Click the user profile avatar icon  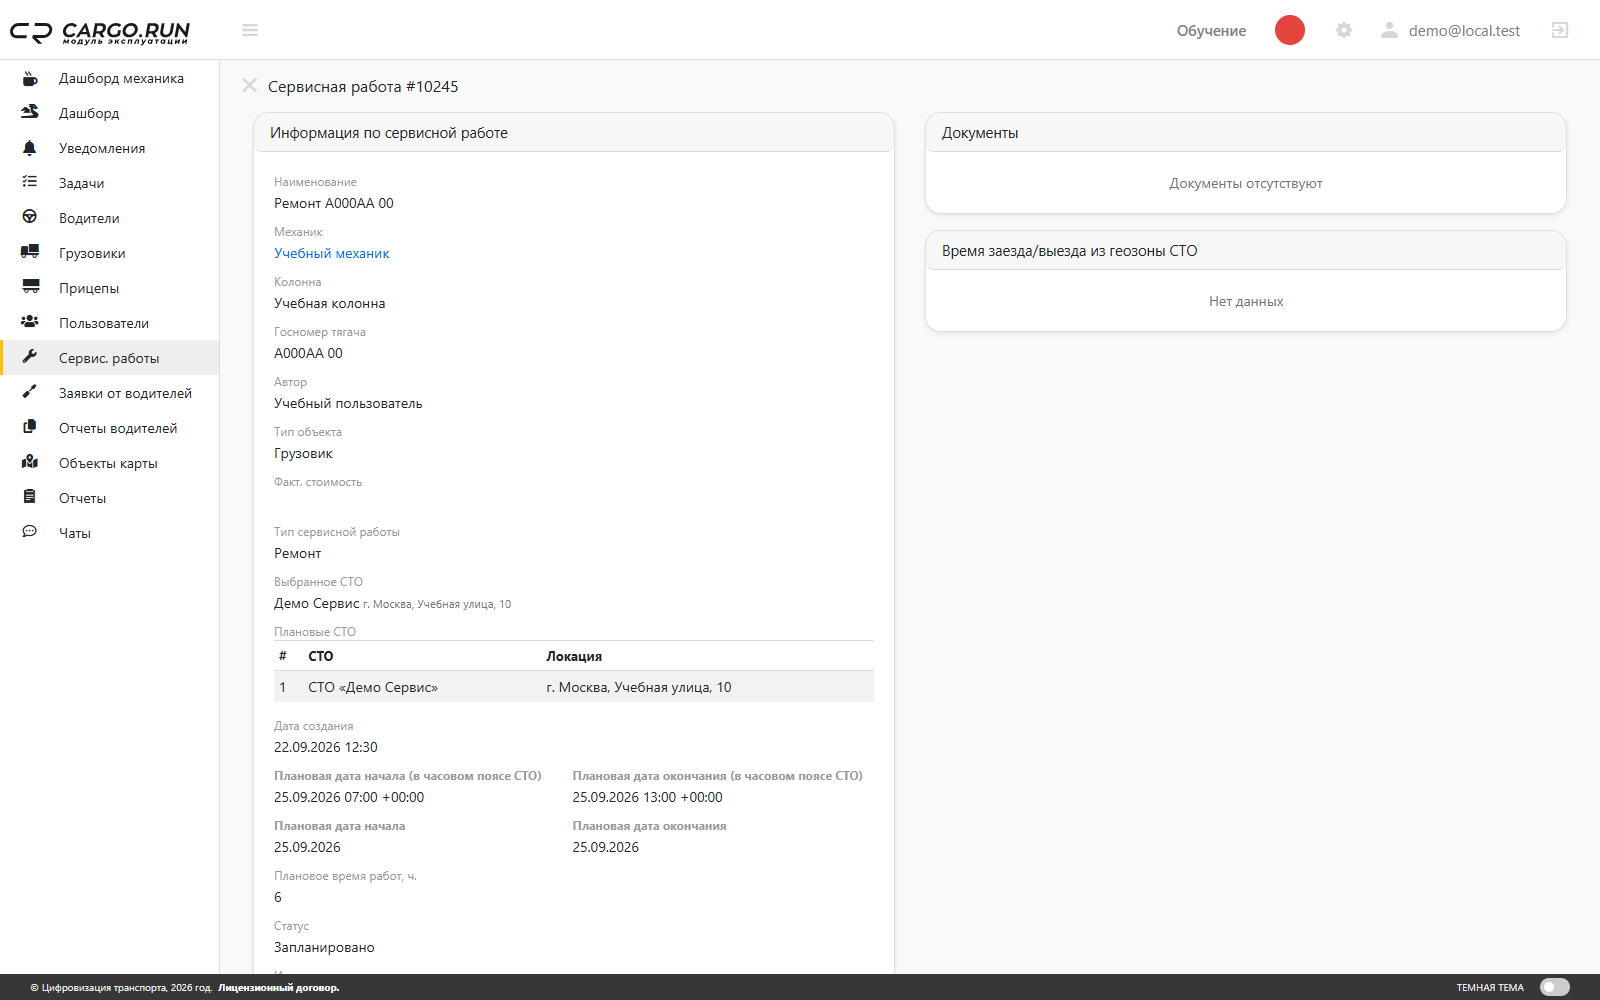pyautogui.click(x=1389, y=30)
